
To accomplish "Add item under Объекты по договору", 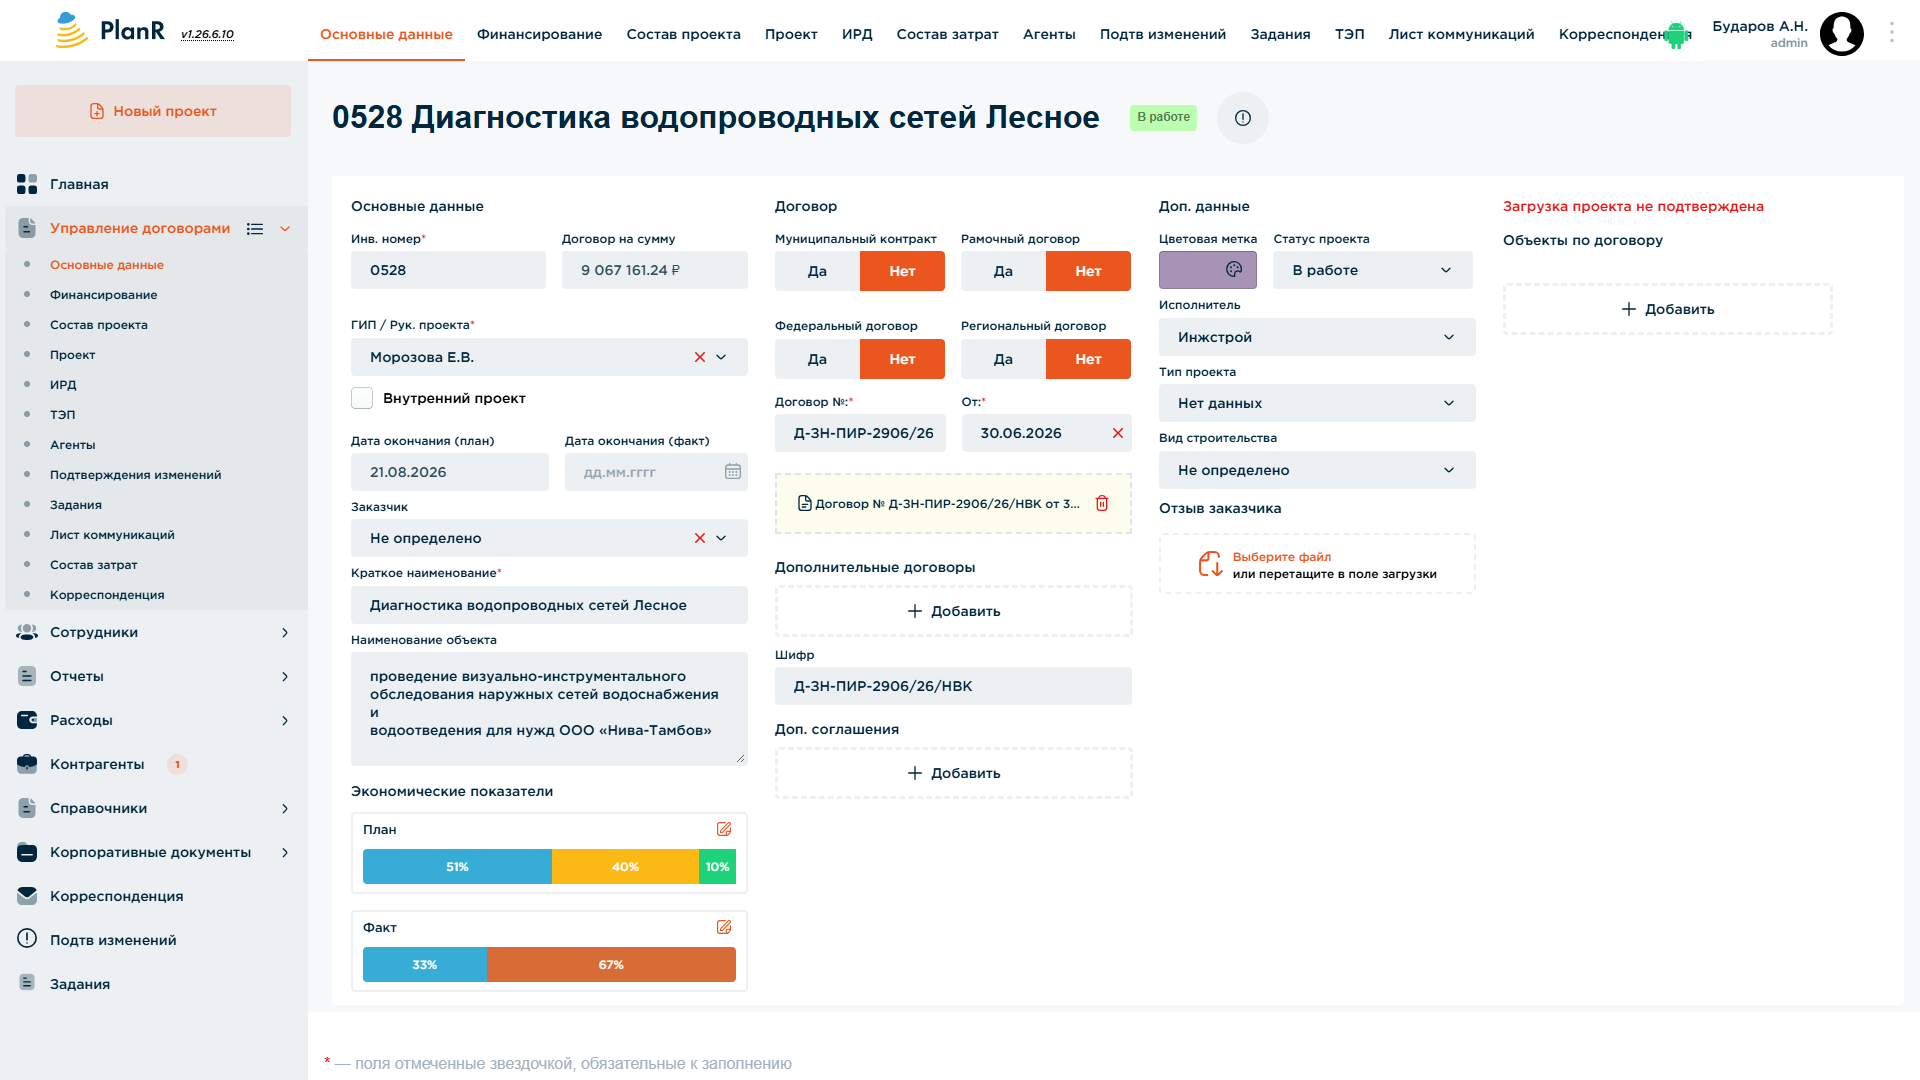I will (x=1667, y=309).
